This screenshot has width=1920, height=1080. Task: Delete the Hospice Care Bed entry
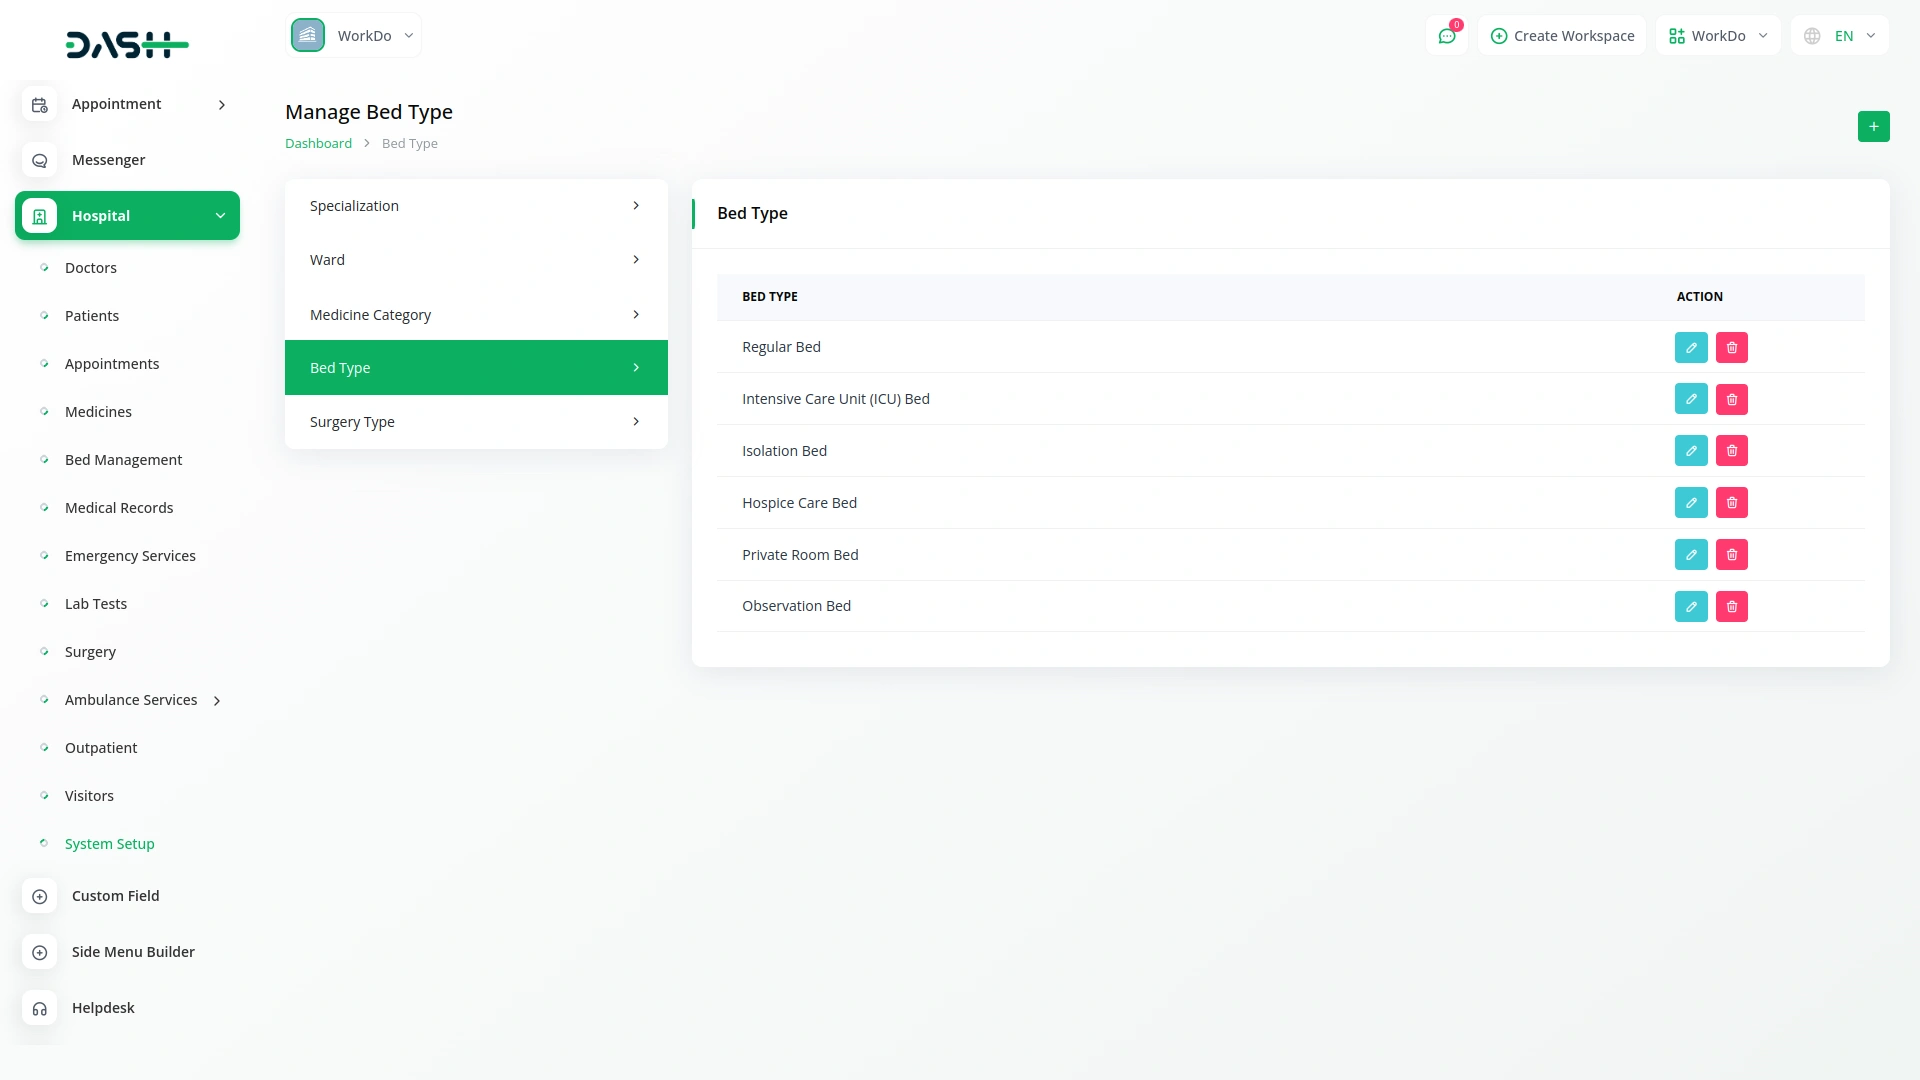click(x=1732, y=503)
